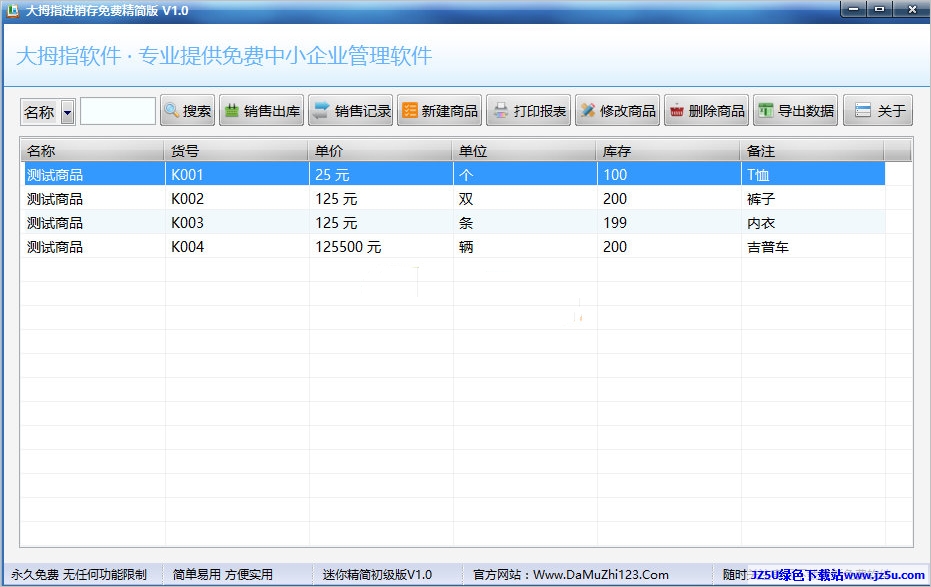Edit product via 修改商品 button
The image size is (931, 587).
click(618, 110)
